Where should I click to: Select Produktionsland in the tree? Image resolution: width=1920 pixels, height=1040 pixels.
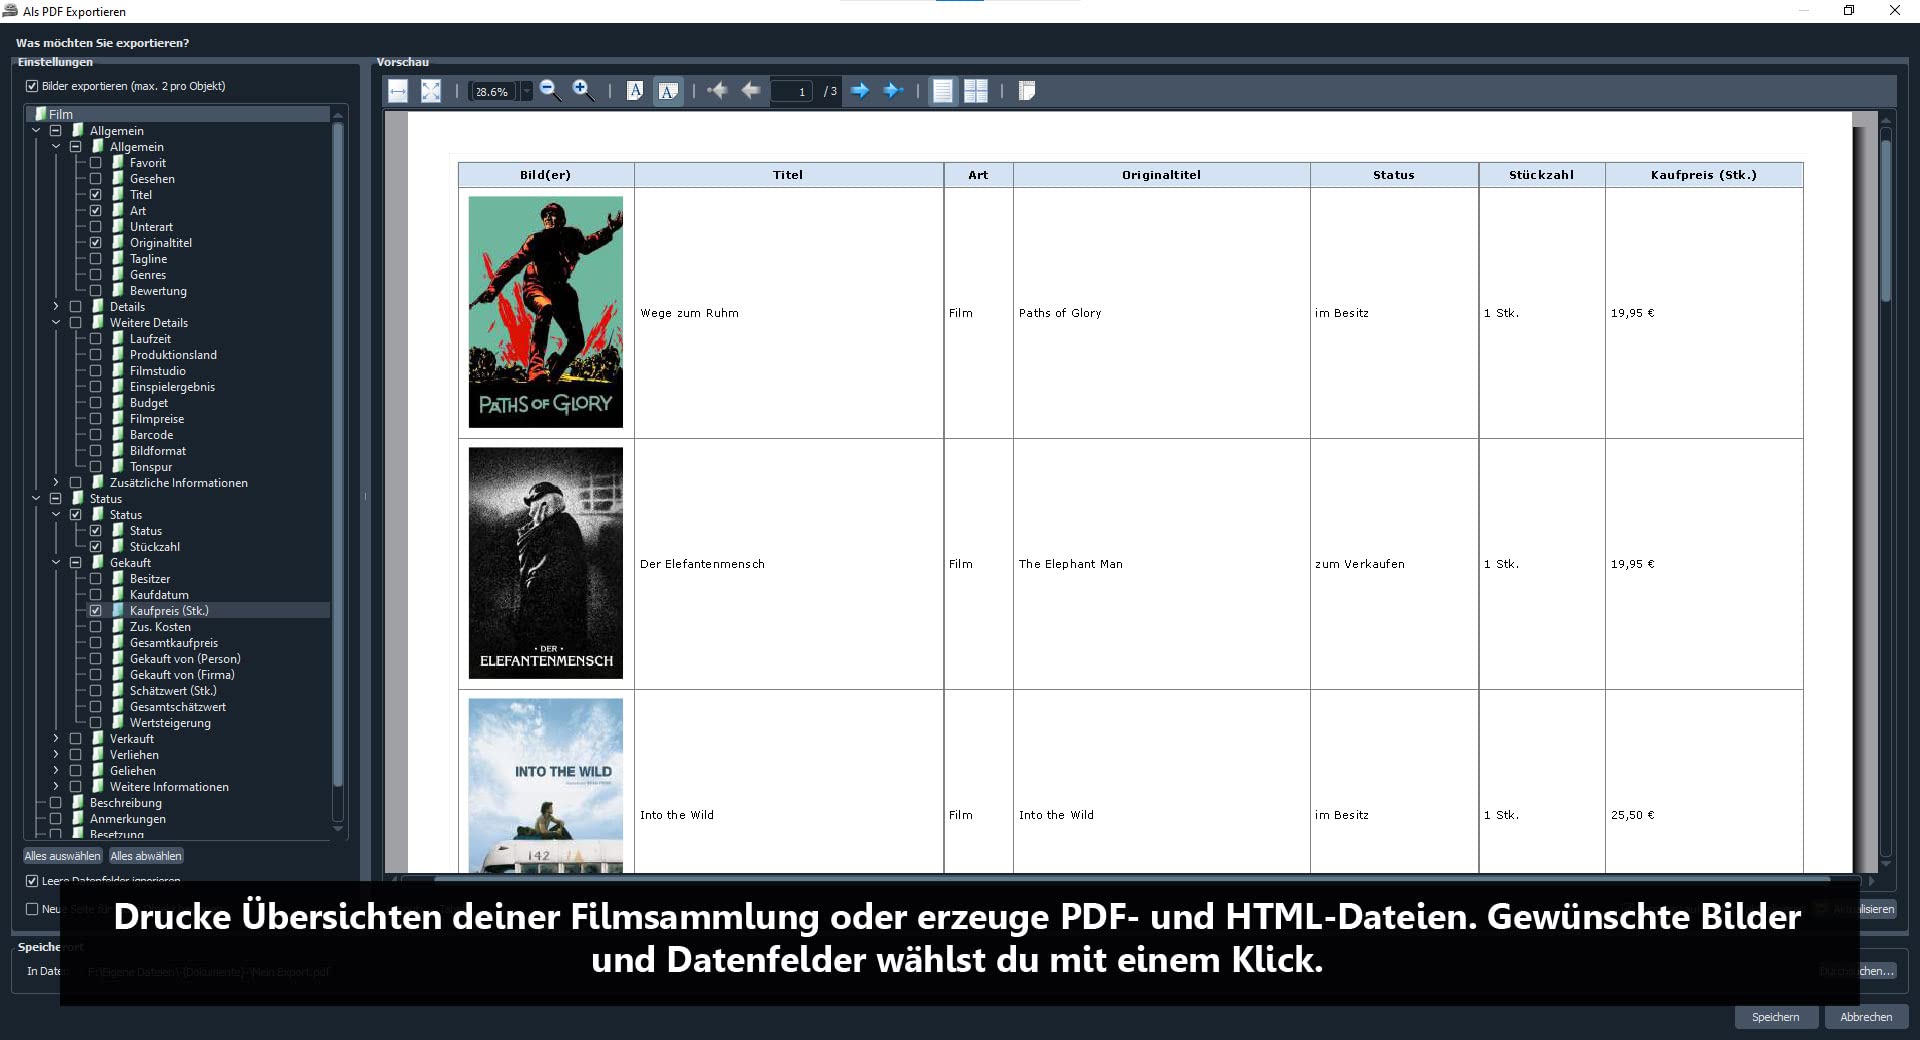tap(173, 355)
